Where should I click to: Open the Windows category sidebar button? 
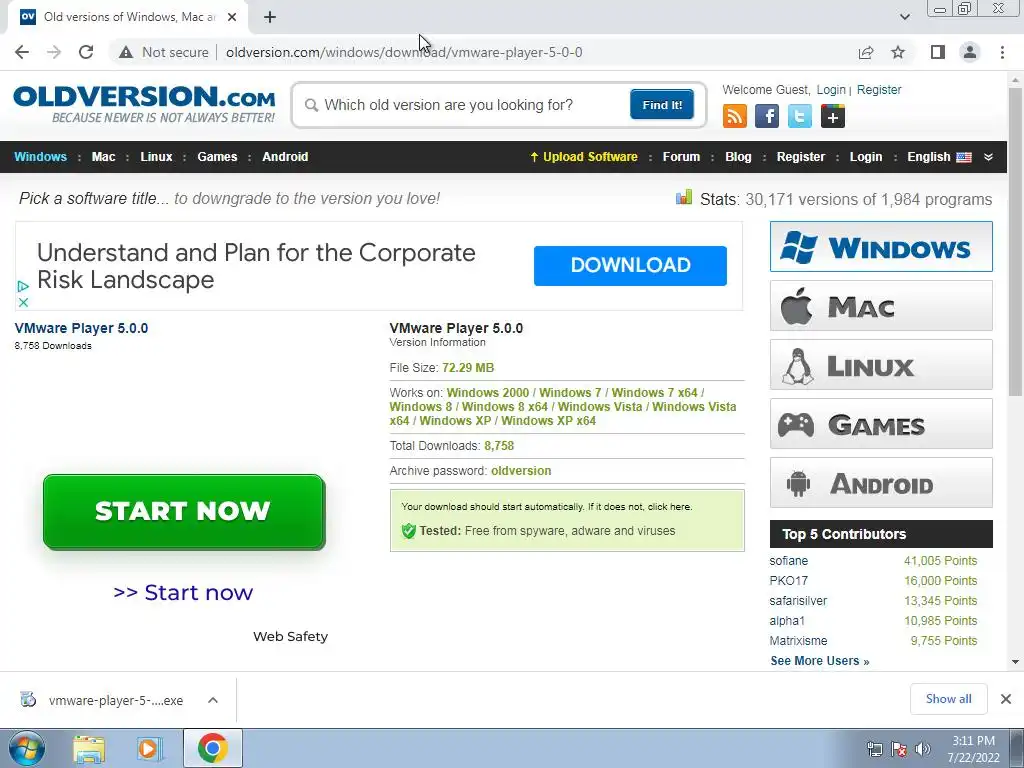(881, 246)
